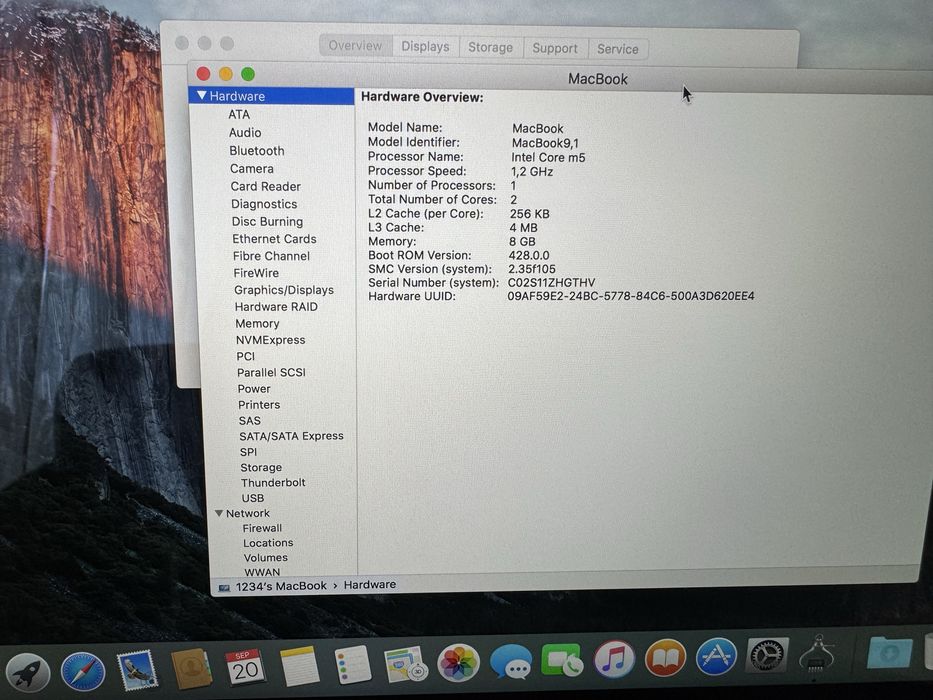Open Mail stamp icon in dock
Image resolution: width=933 pixels, height=700 pixels.
tap(137, 670)
